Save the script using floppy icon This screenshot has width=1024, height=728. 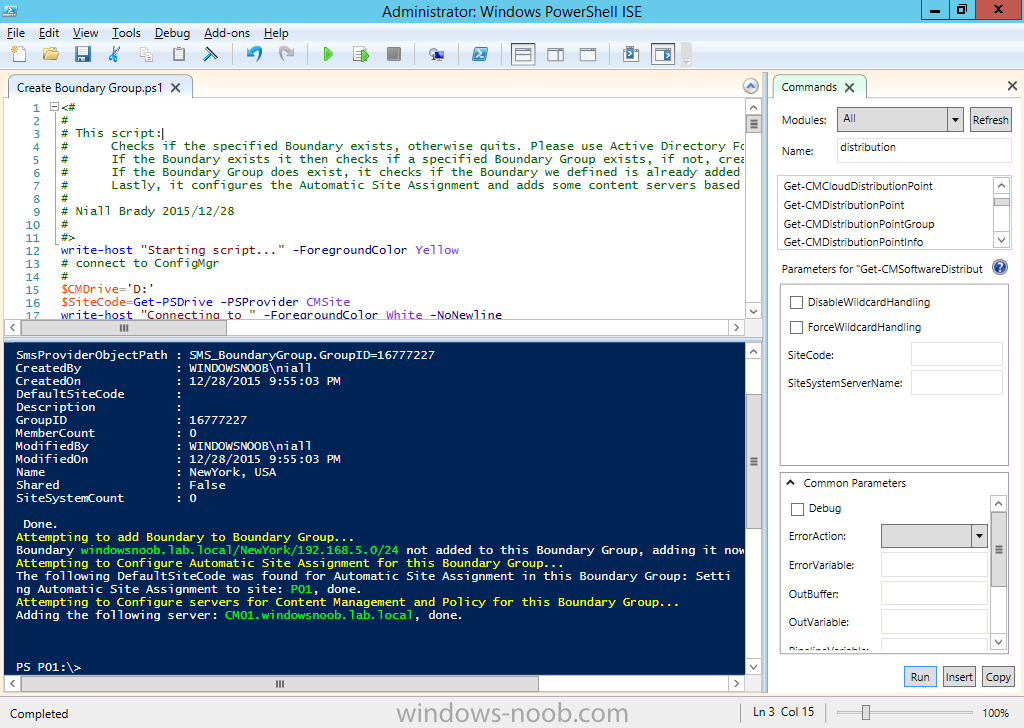pyautogui.click(x=83, y=54)
